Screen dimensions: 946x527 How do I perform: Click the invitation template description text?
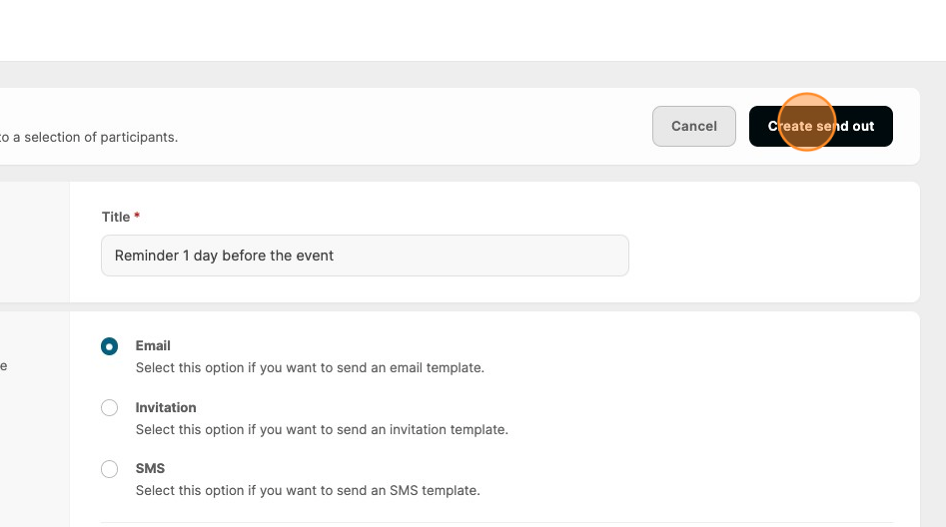click(322, 430)
